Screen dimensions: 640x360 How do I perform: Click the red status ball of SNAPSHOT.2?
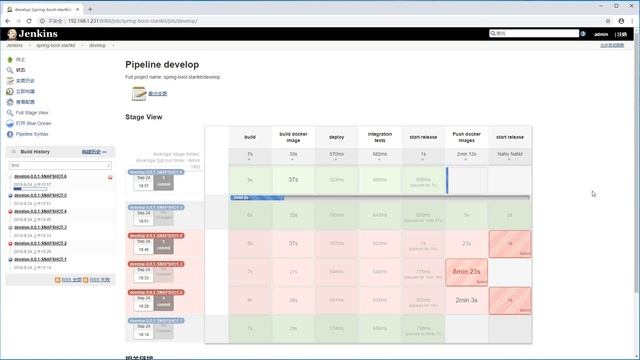[x=10, y=243]
